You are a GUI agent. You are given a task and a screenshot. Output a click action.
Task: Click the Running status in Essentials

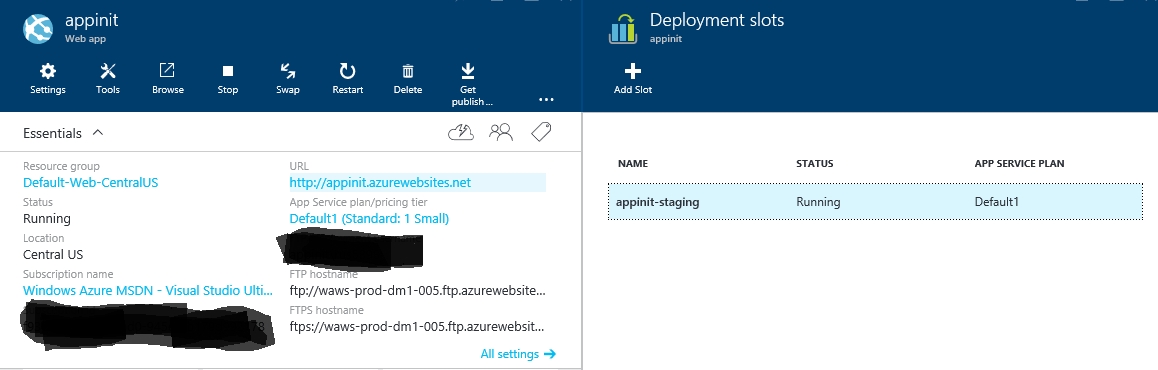[x=47, y=219]
